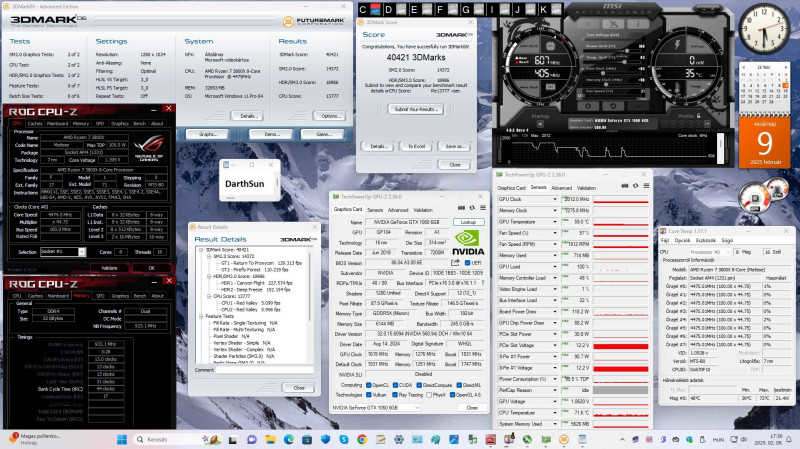
Task: Open the GPU Clock sensor dropdown
Action: click(555, 199)
